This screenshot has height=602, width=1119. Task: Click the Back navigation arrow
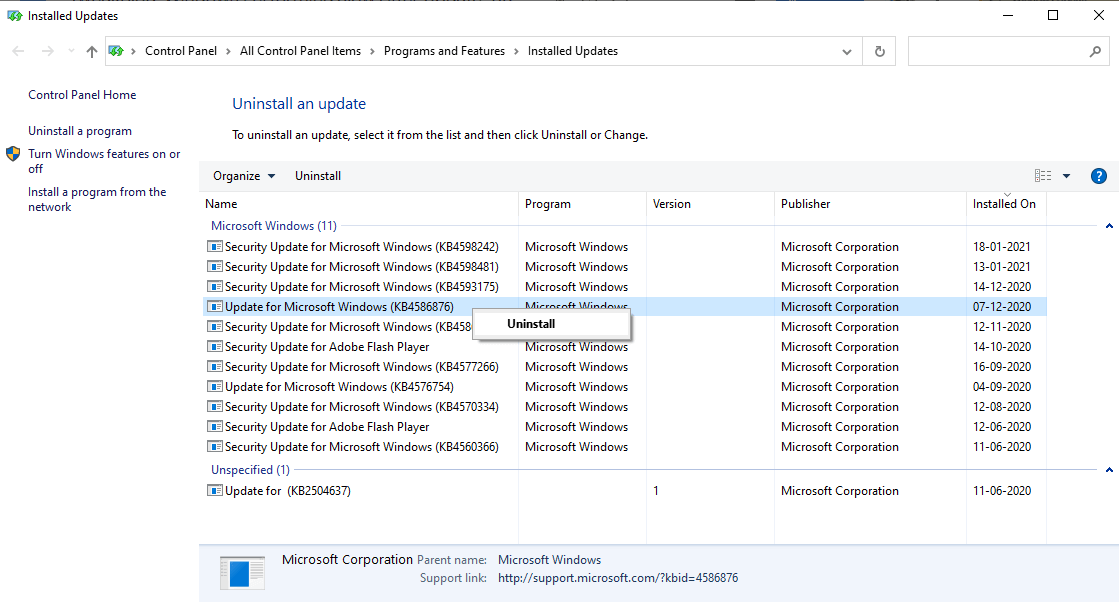[x=18, y=51]
